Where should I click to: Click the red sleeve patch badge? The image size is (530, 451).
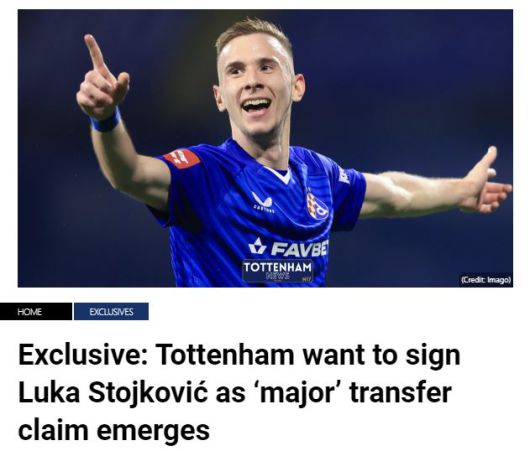click(182, 159)
